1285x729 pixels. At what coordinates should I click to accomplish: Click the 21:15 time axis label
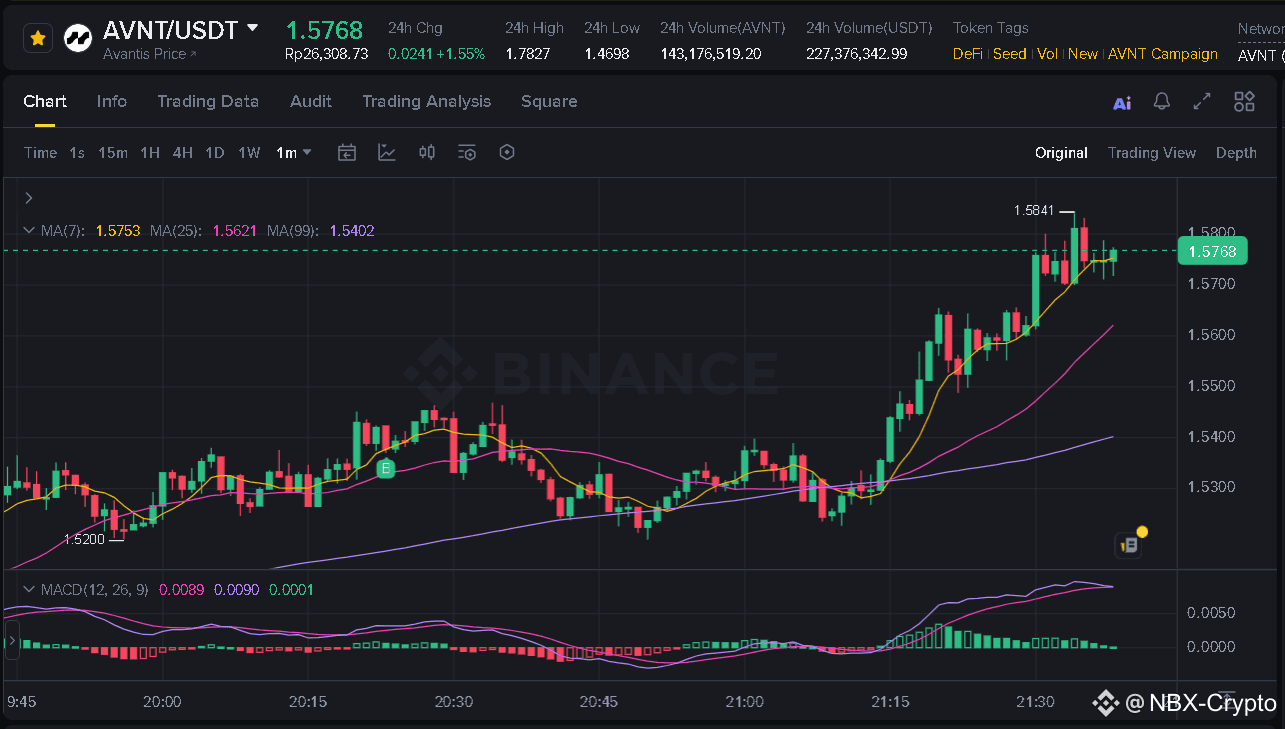point(890,702)
